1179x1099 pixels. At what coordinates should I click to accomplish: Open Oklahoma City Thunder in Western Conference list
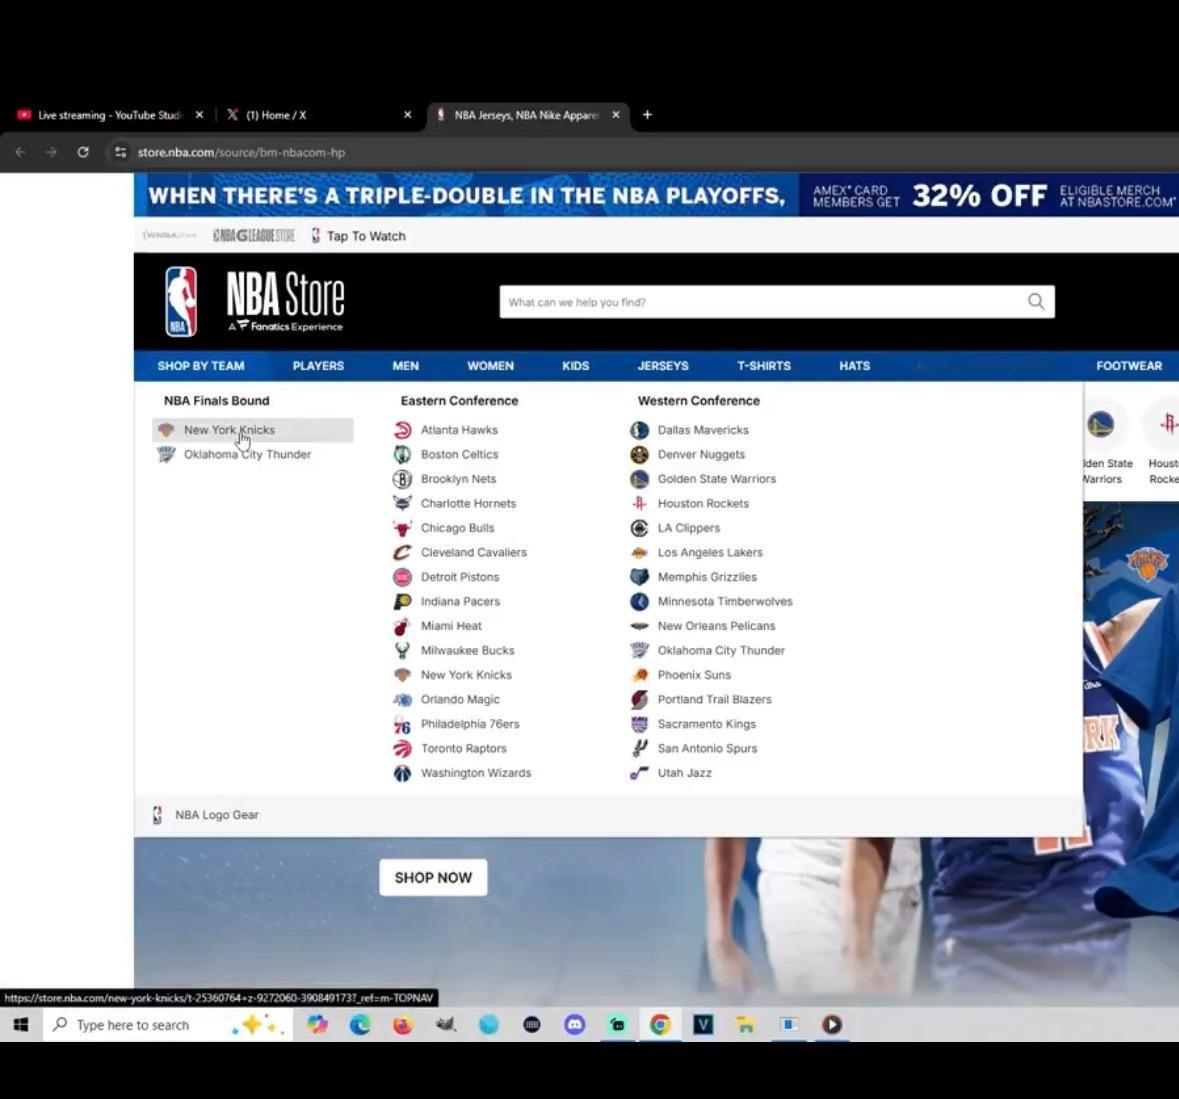point(721,650)
